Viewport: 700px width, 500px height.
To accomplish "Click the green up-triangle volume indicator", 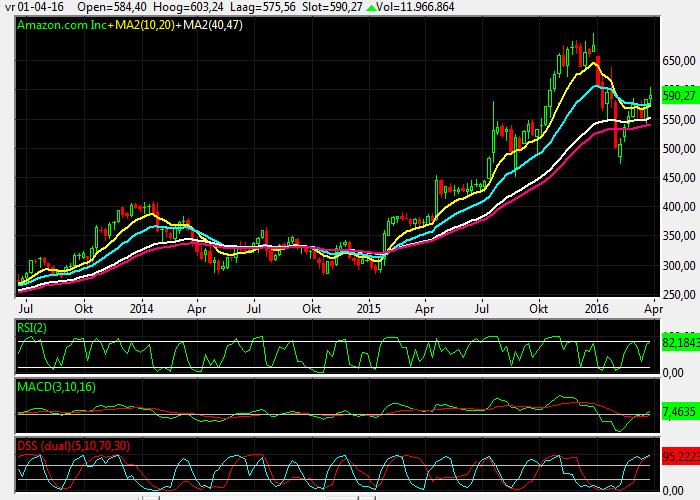I will (x=371, y=8).
